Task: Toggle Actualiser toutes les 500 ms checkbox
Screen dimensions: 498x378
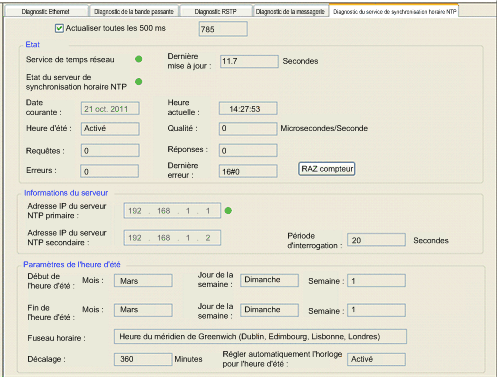Action: (x=59, y=28)
